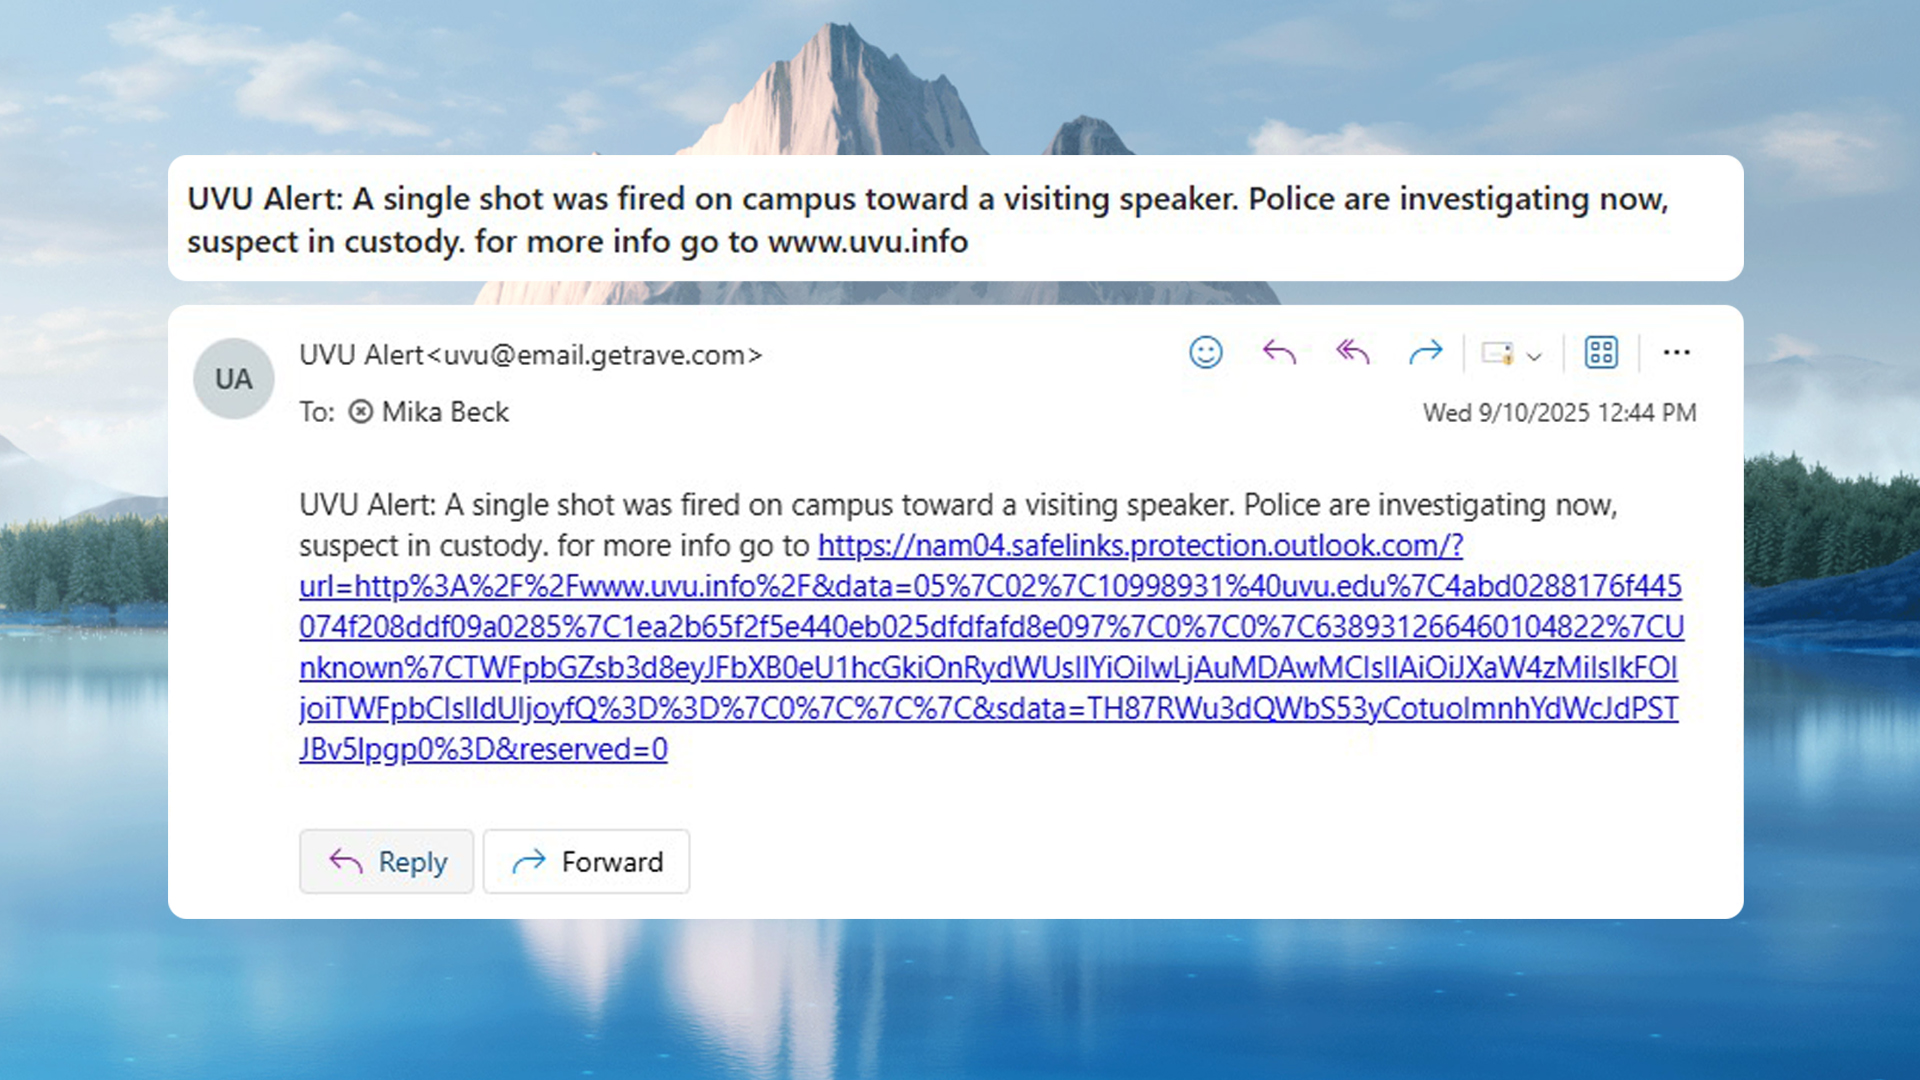Click the blue Forward arrow icon in toolbar

coord(1425,352)
